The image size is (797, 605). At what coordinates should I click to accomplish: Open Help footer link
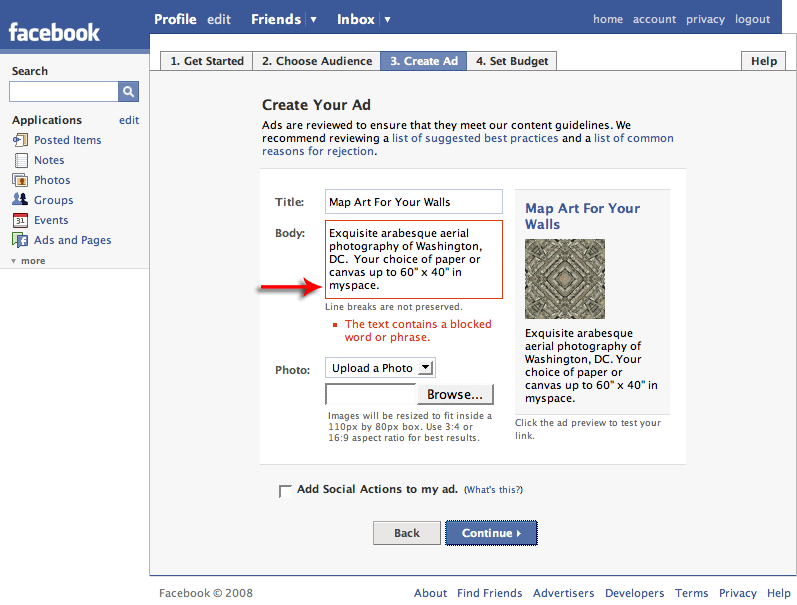tap(779, 593)
